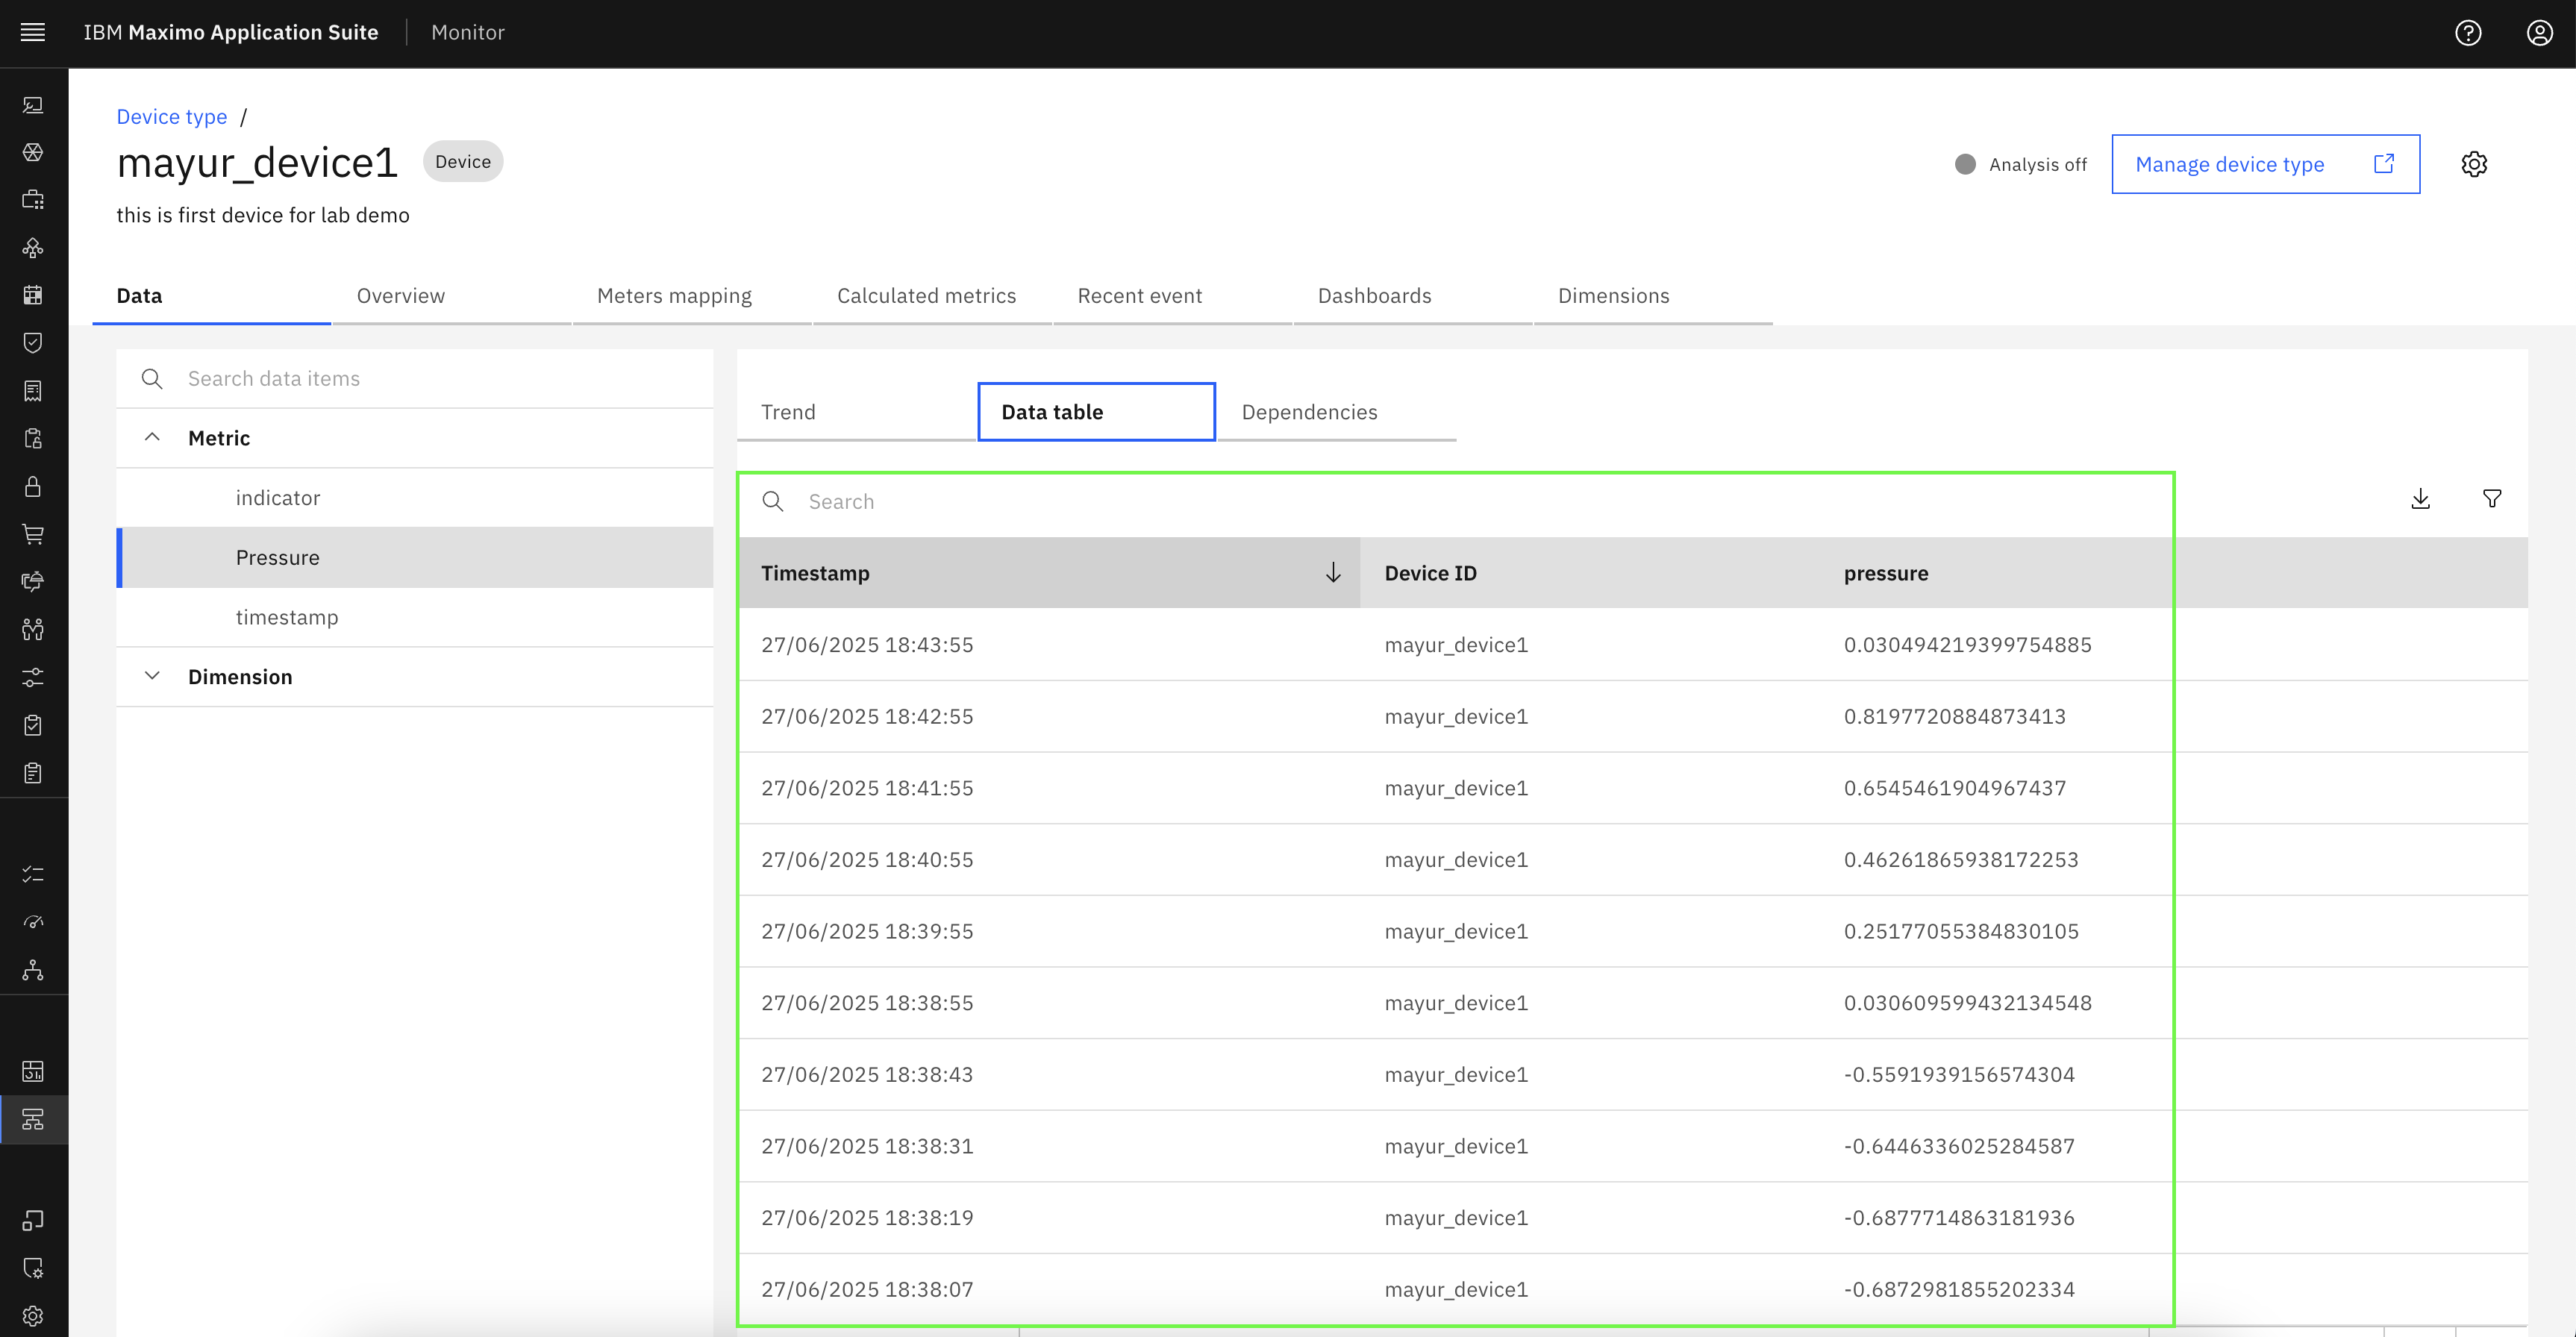Download the data table via download icon
Viewport: 2576px width, 1337px height.
click(x=2420, y=499)
